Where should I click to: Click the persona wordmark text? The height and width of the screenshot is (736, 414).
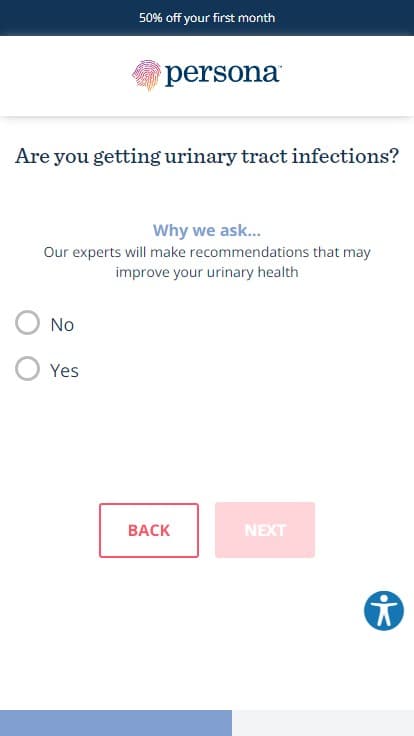pyautogui.click(x=223, y=74)
